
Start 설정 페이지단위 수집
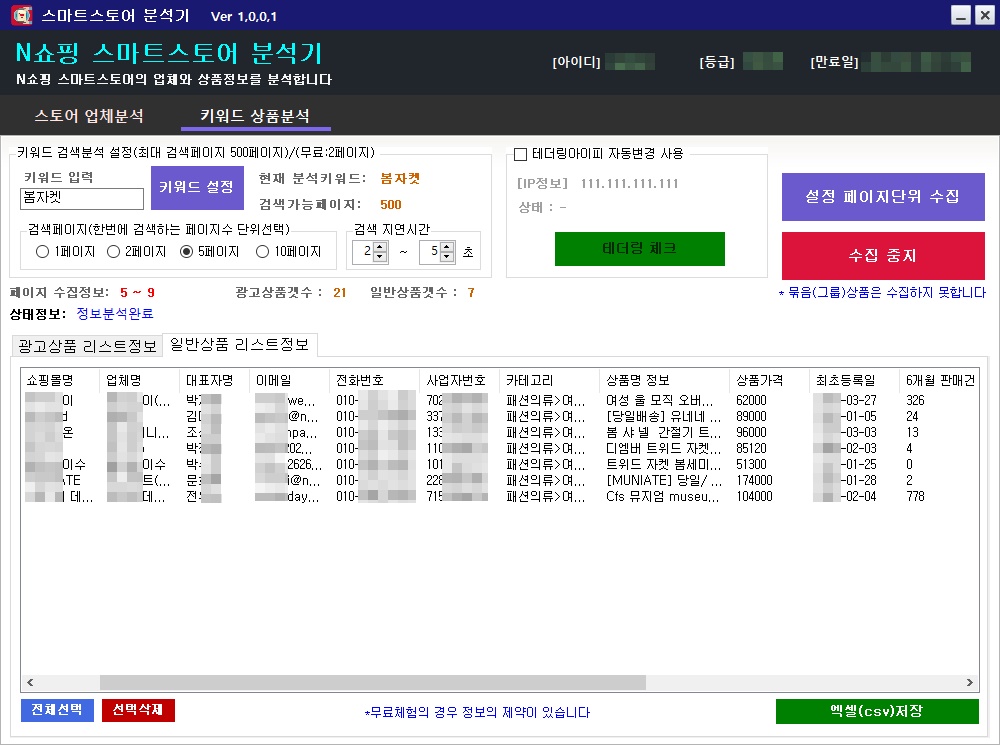[x=883, y=196]
